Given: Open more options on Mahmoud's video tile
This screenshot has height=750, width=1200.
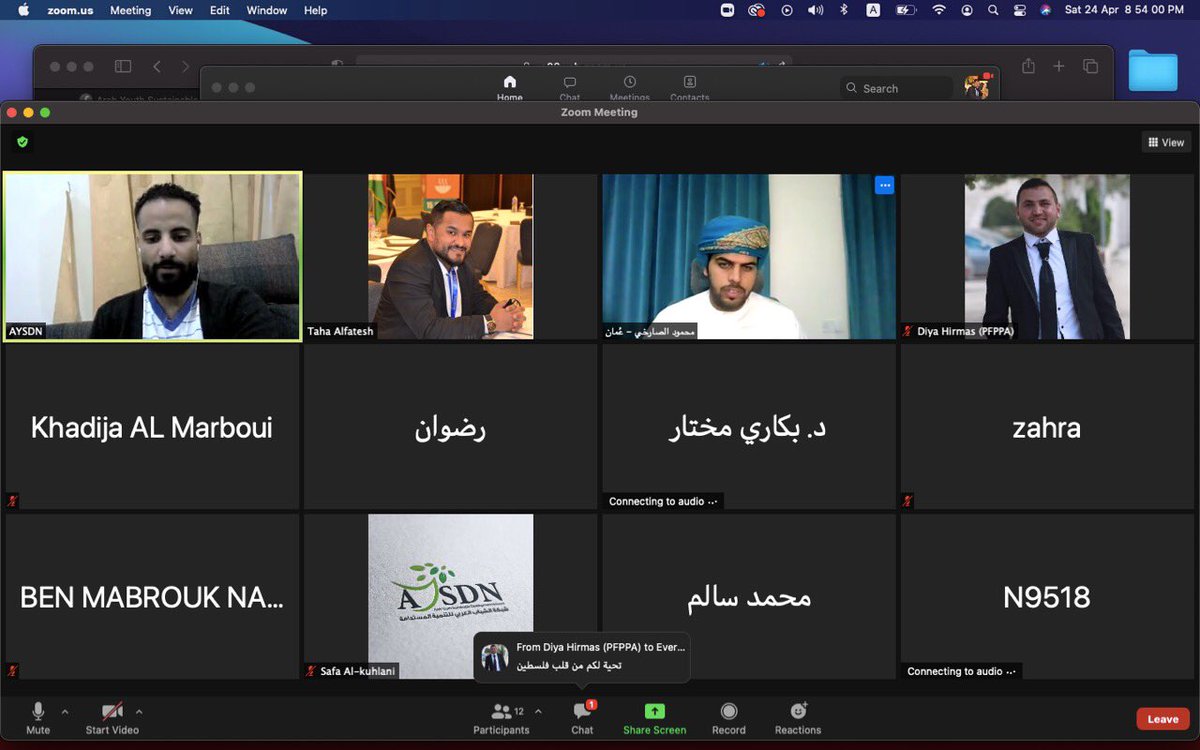Looking at the screenshot, I should pyautogui.click(x=884, y=185).
